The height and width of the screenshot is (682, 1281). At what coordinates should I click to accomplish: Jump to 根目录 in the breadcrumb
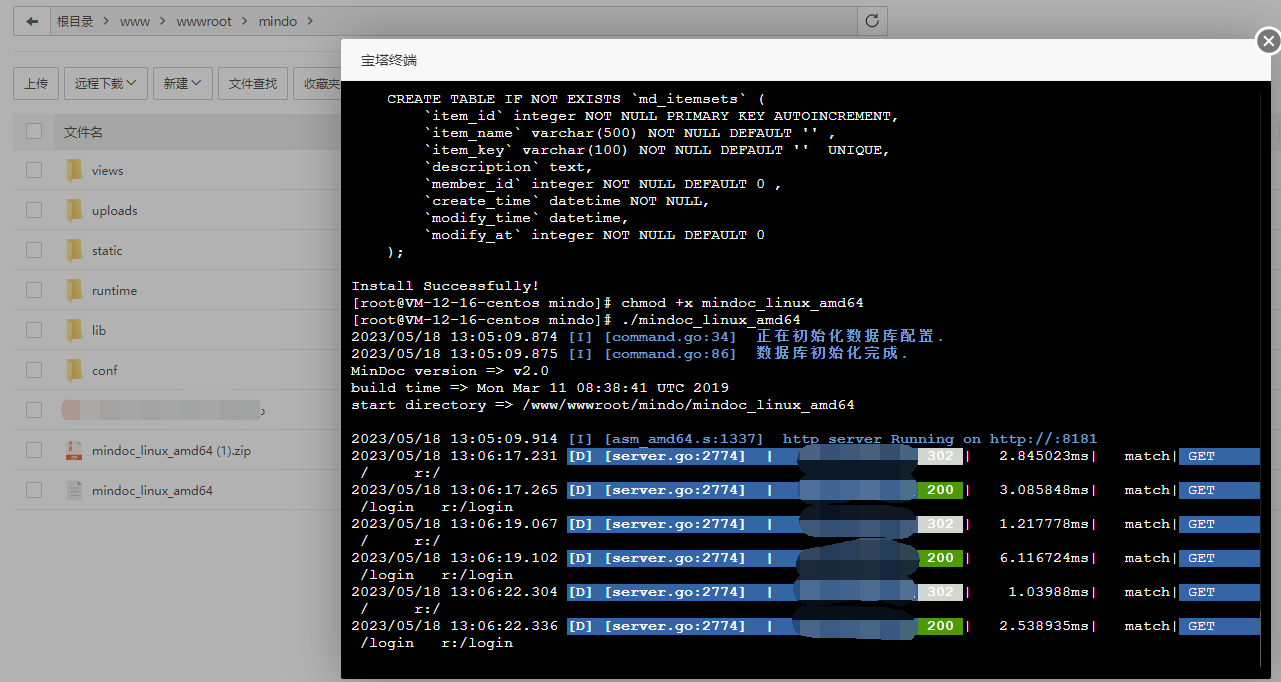tap(75, 21)
